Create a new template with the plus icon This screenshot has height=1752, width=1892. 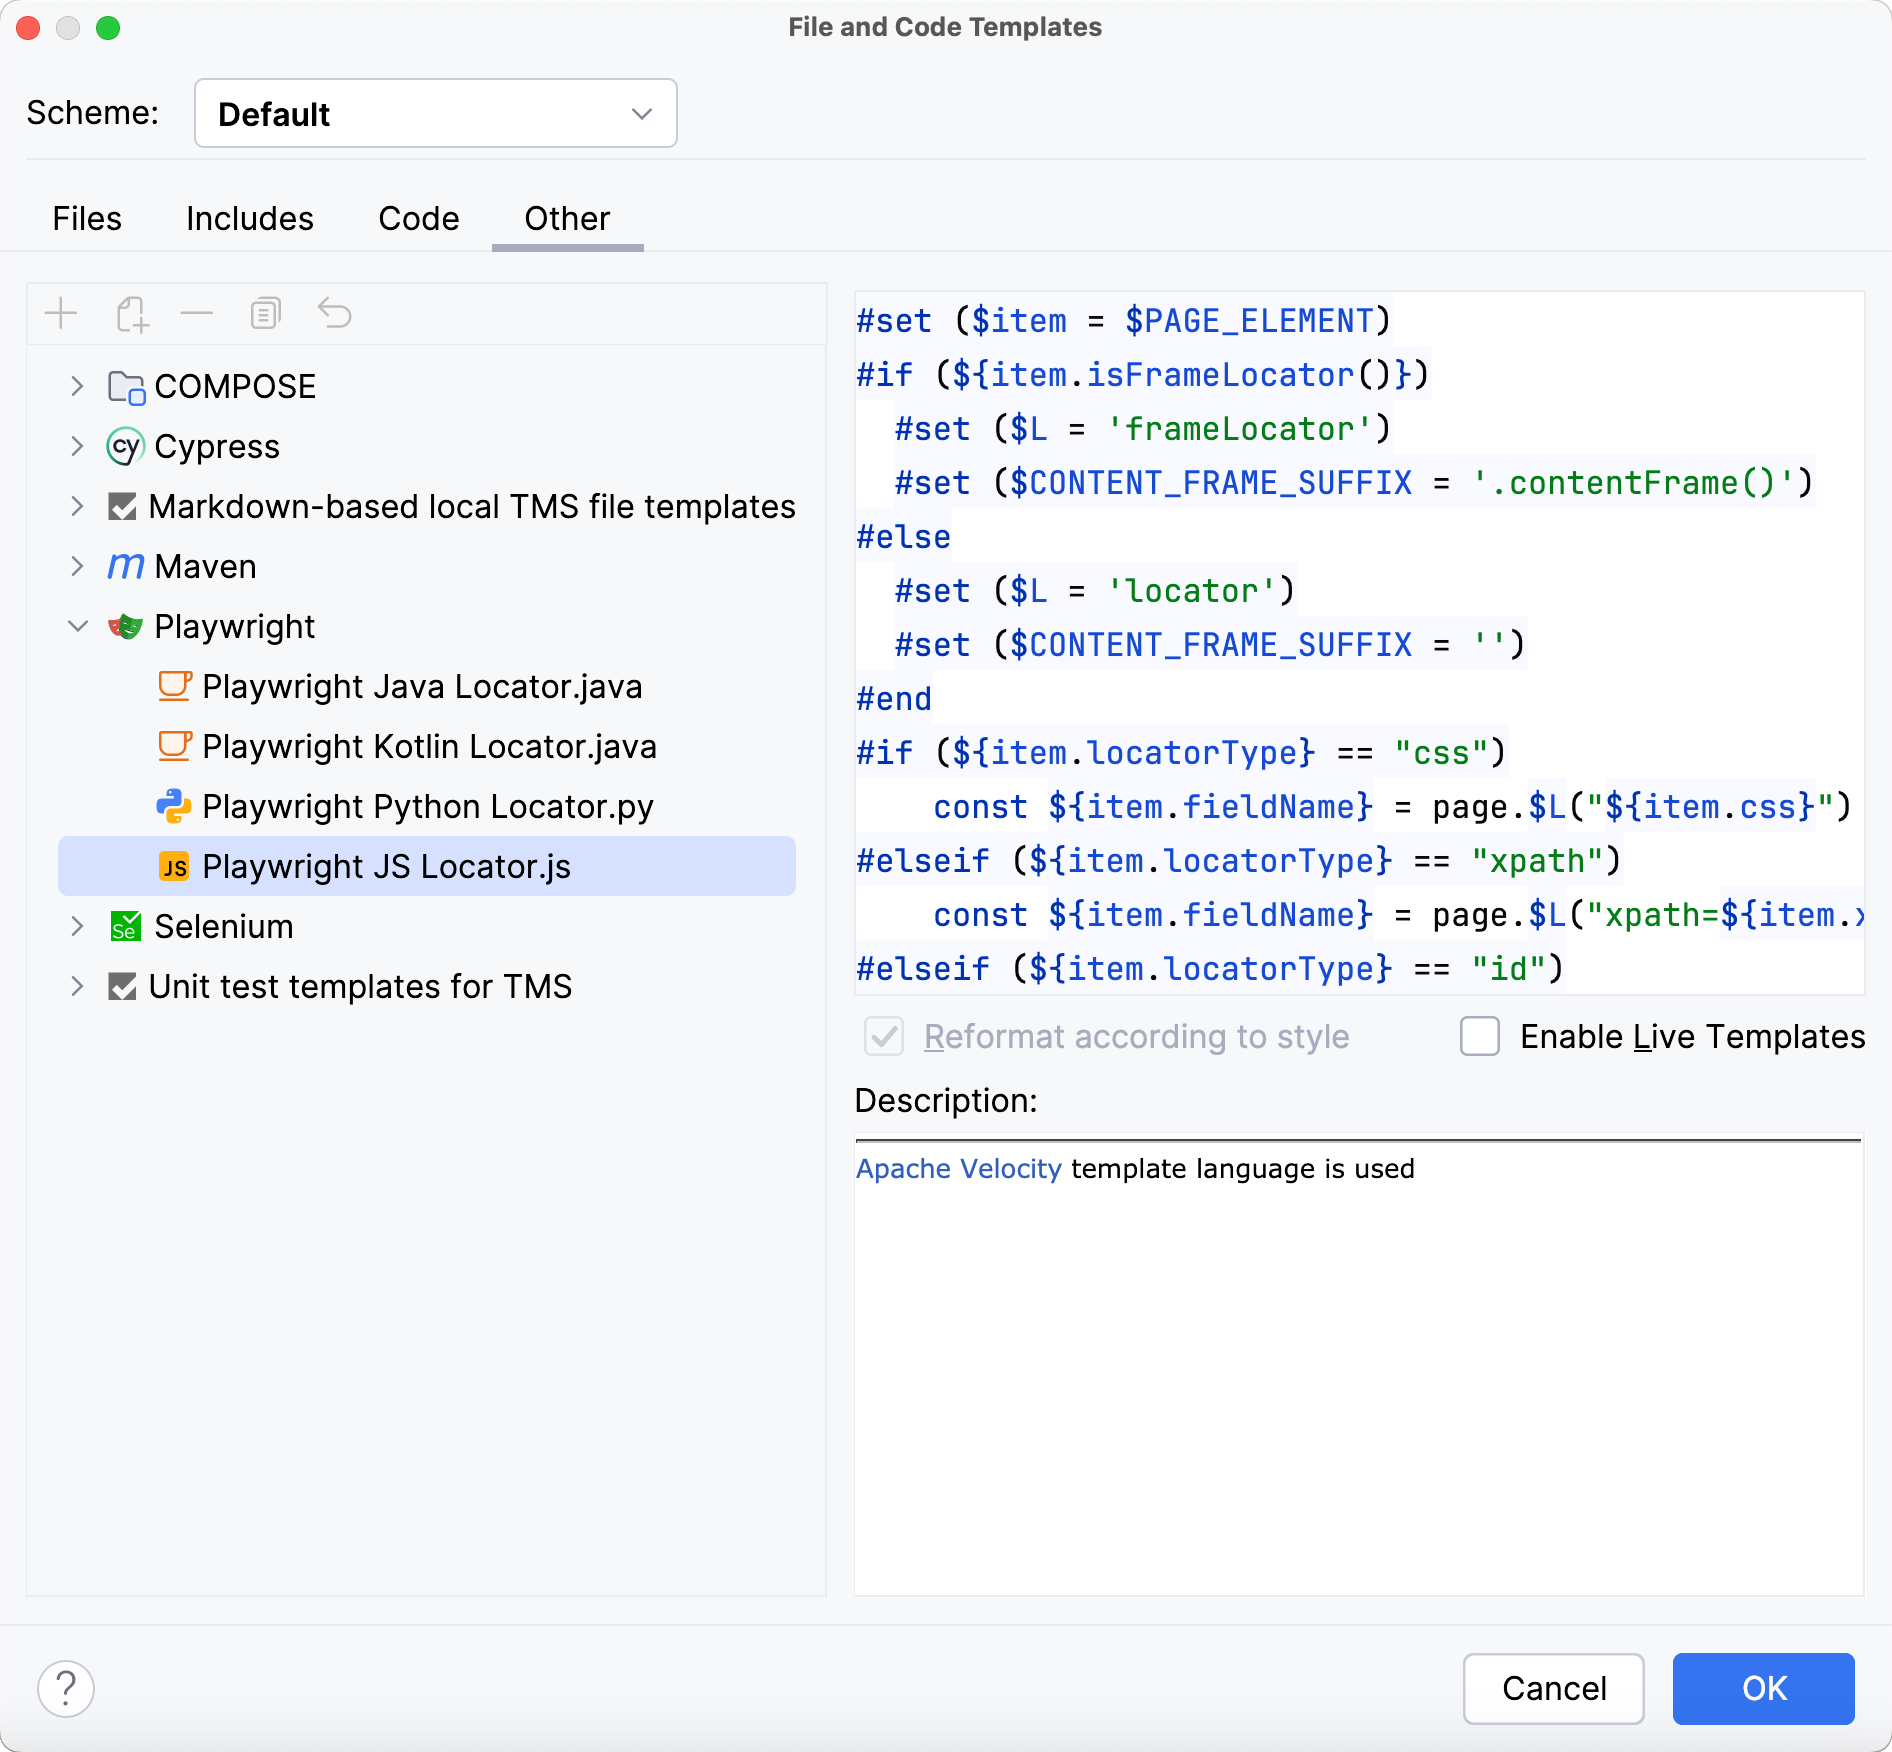click(x=61, y=313)
